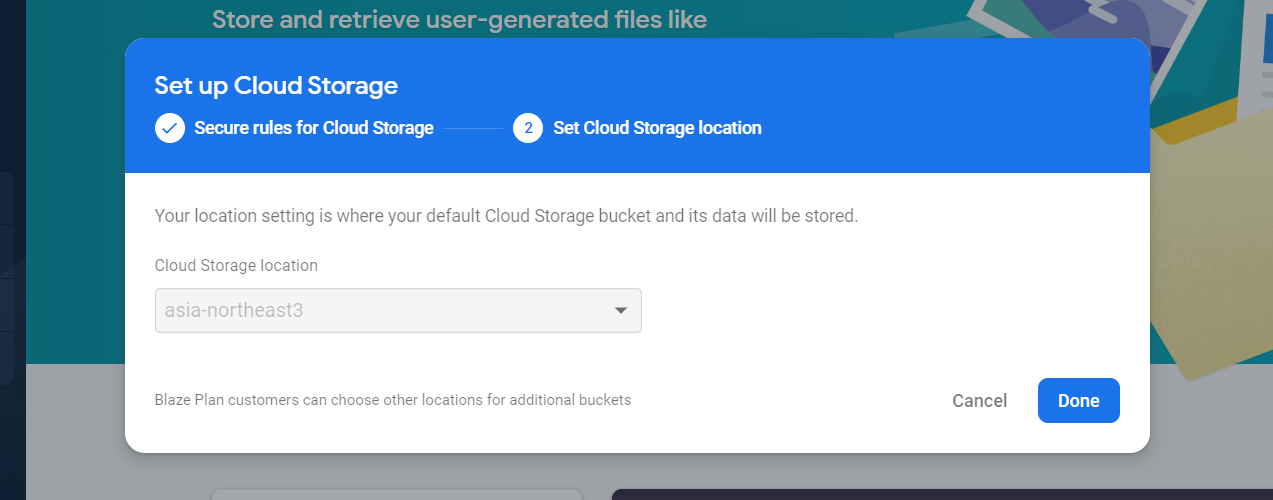
Task: Click the connector line between steps
Action: pos(473,128)
